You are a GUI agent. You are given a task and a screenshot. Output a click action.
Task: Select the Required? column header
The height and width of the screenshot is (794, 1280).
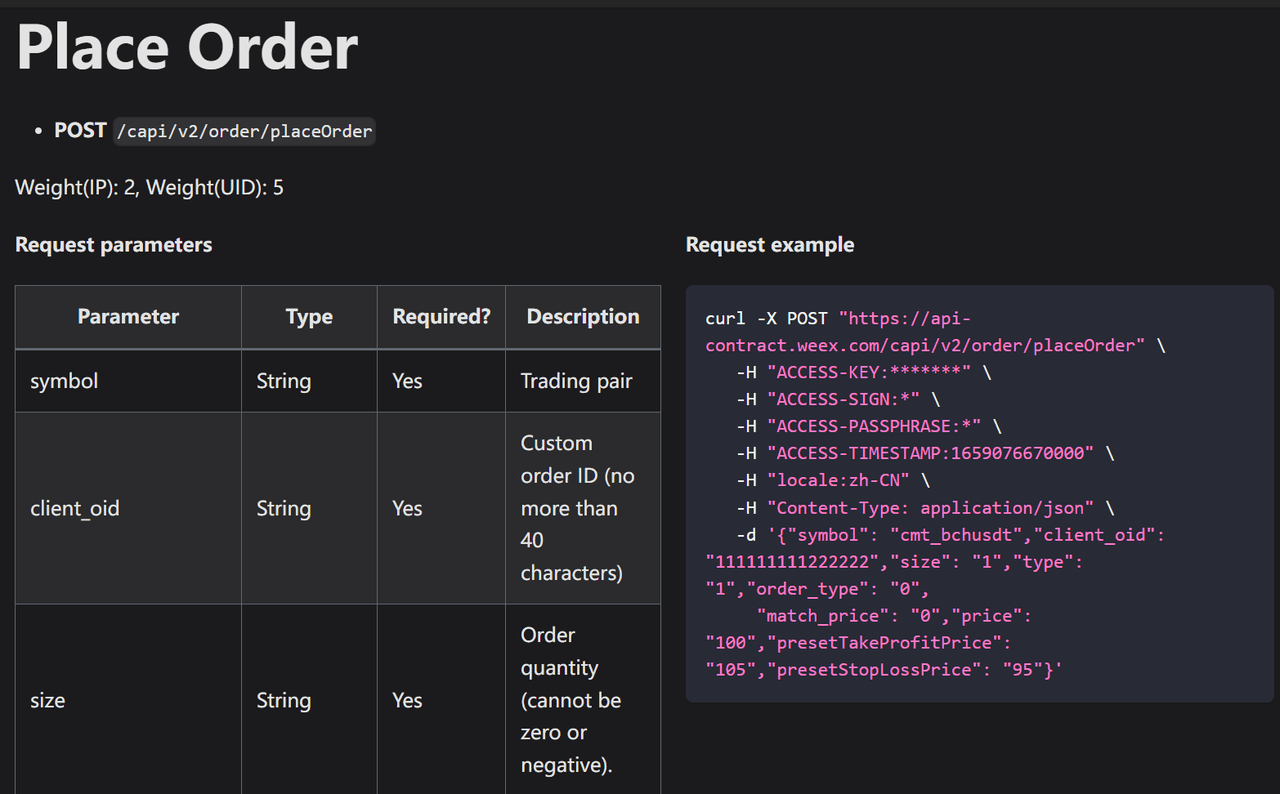441,316
